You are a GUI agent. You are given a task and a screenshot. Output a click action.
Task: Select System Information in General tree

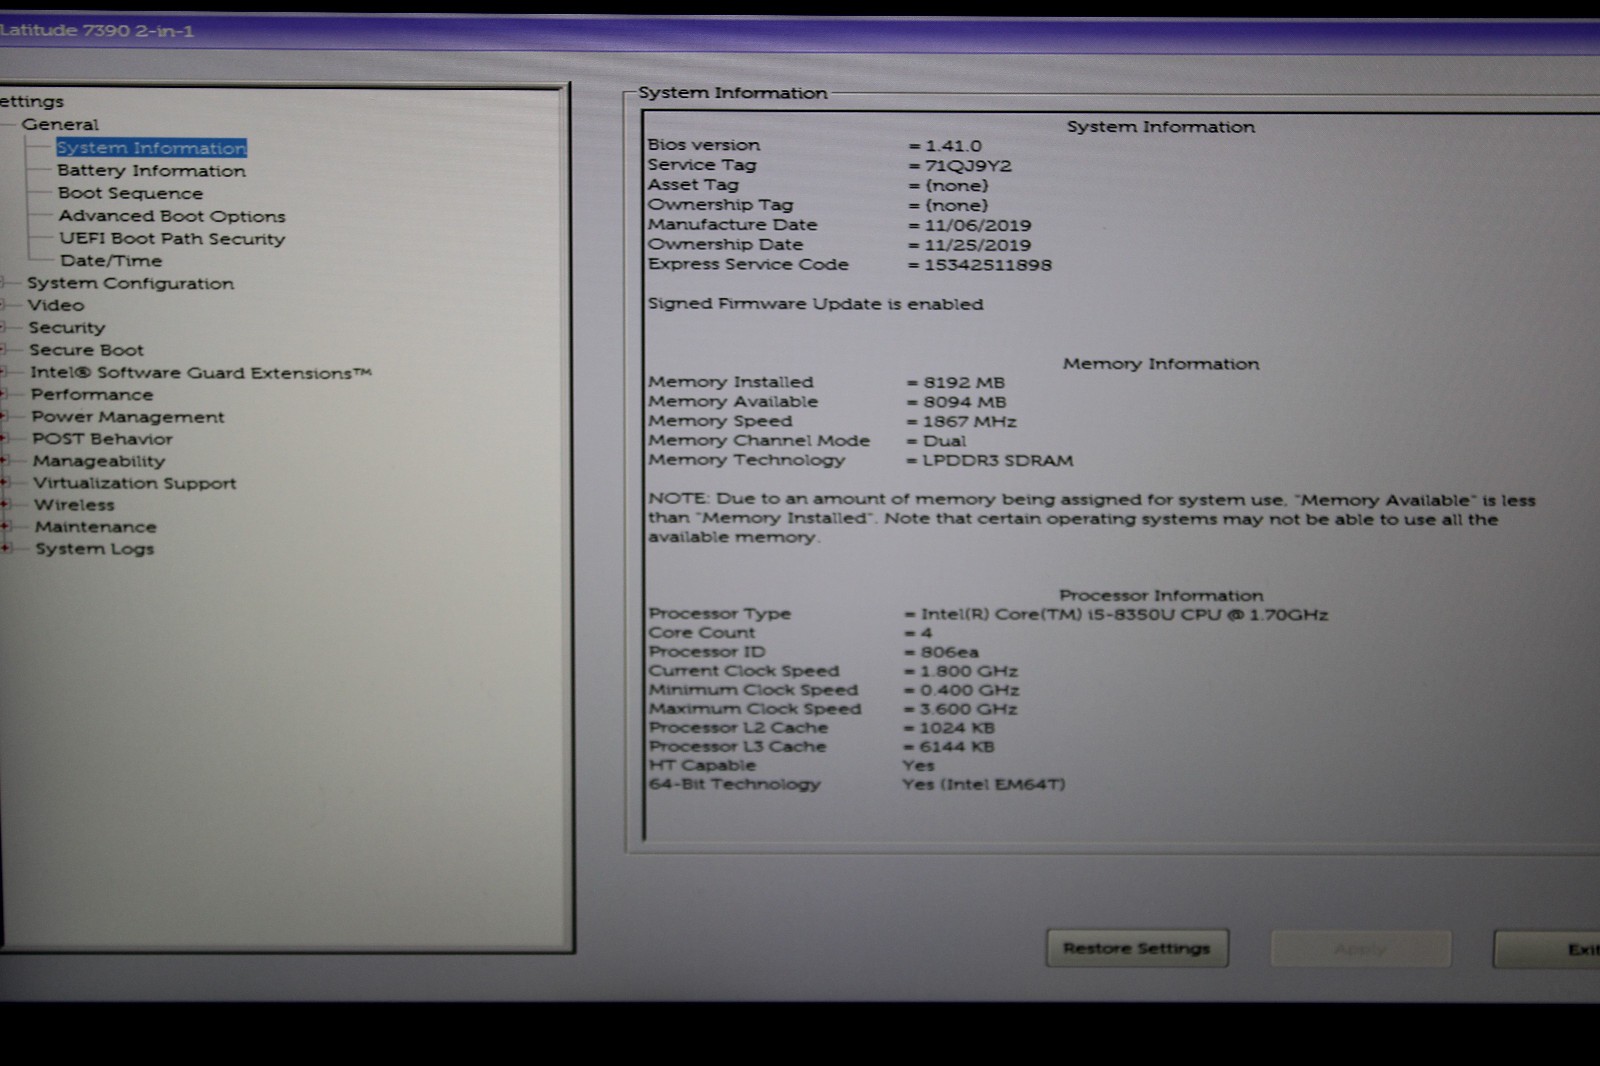151,148
